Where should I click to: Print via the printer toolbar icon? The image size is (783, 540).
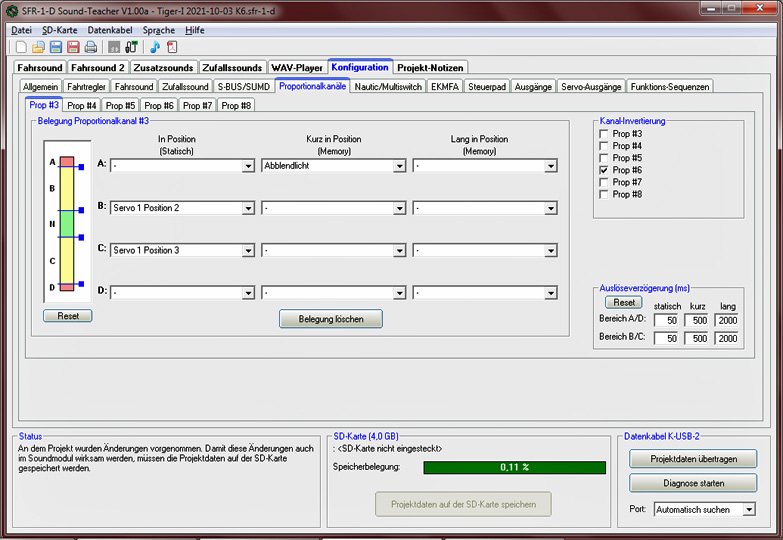pos(90,47)
